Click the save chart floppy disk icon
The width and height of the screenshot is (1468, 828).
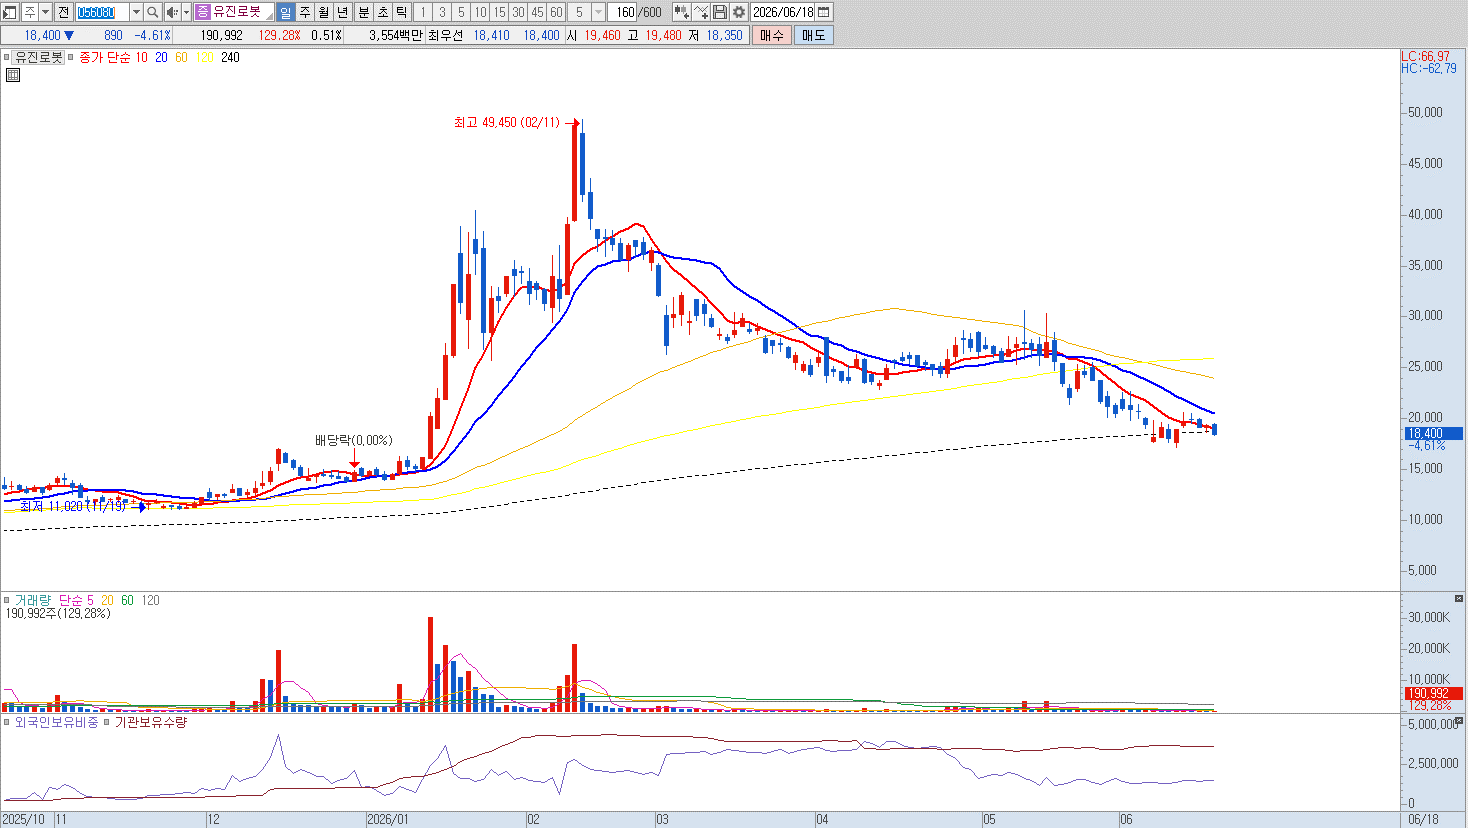720,12
